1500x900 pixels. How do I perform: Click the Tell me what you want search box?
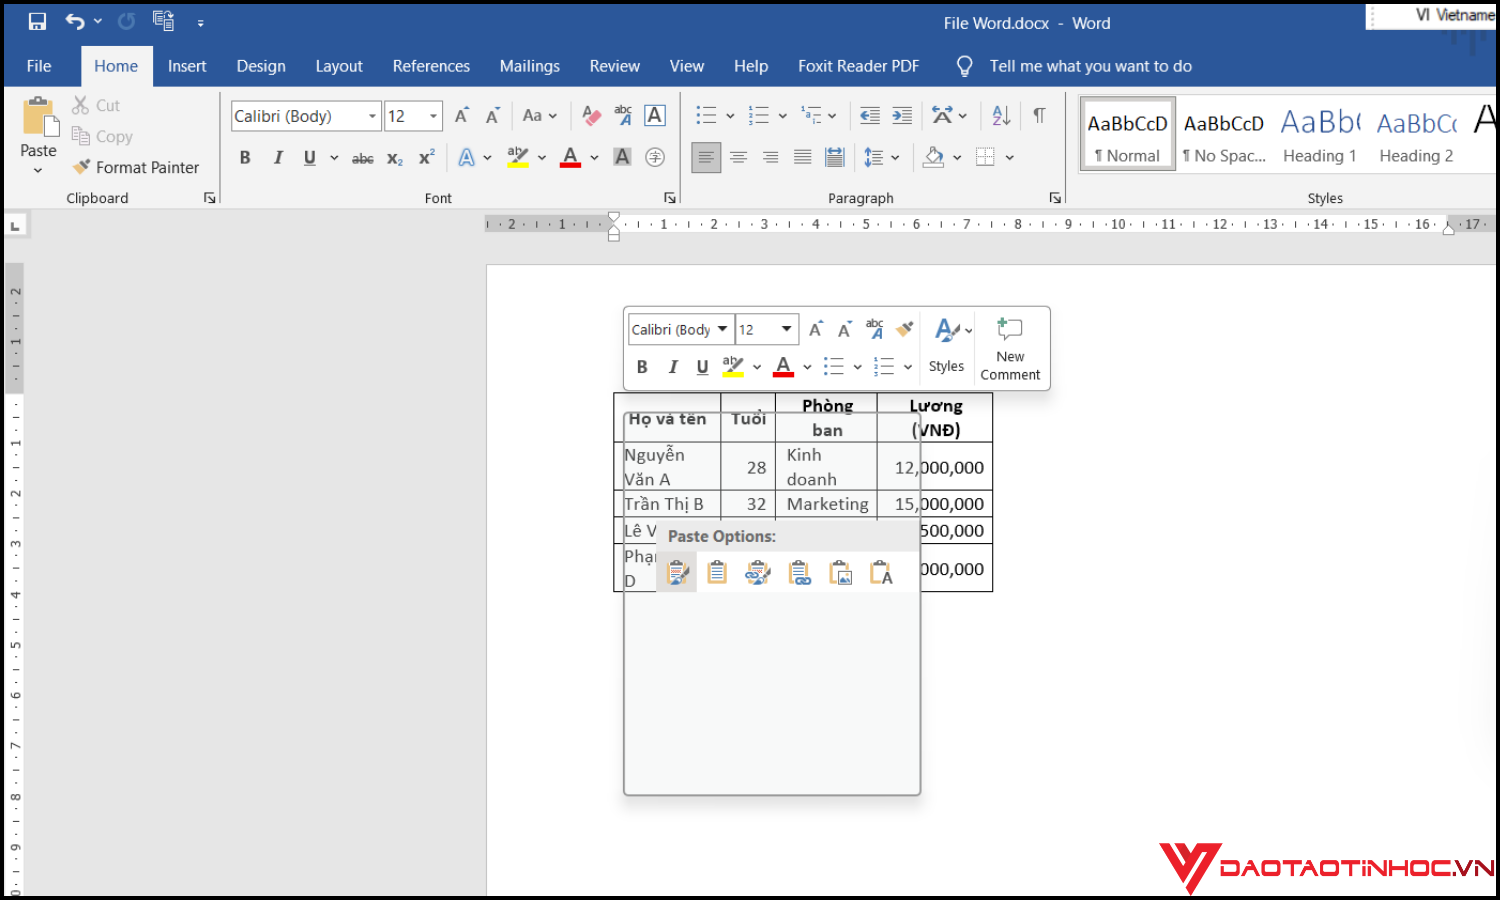coord(1090,66)
